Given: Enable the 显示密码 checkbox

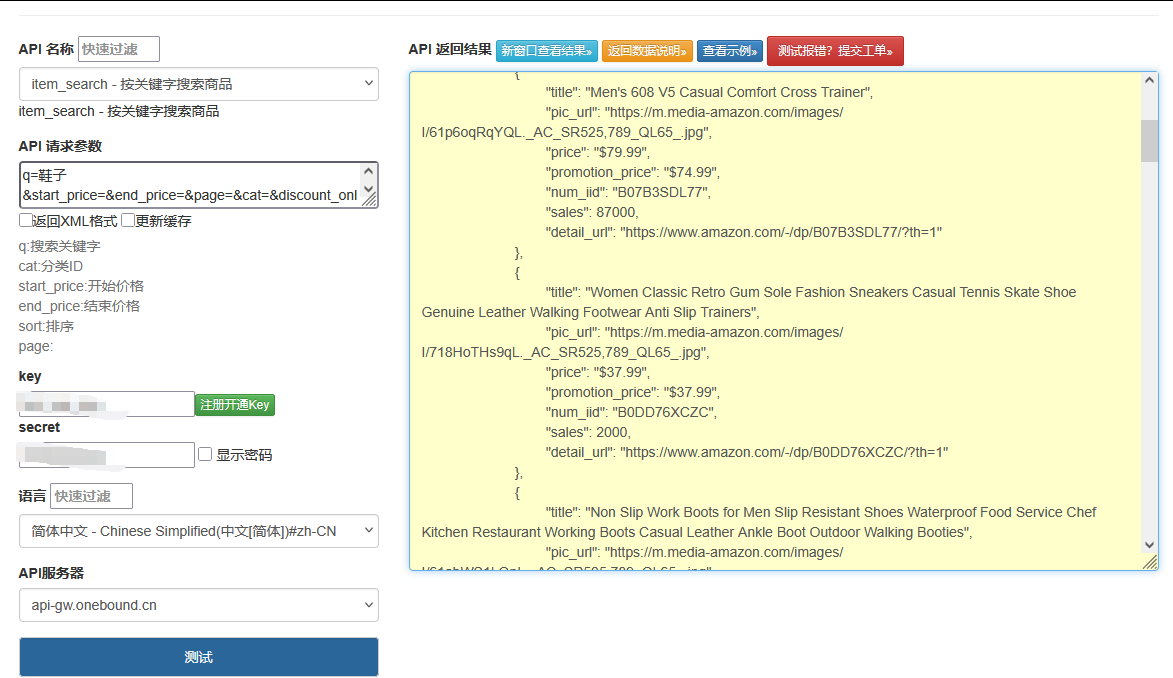Looking at the screenshot, I should 205,454.
